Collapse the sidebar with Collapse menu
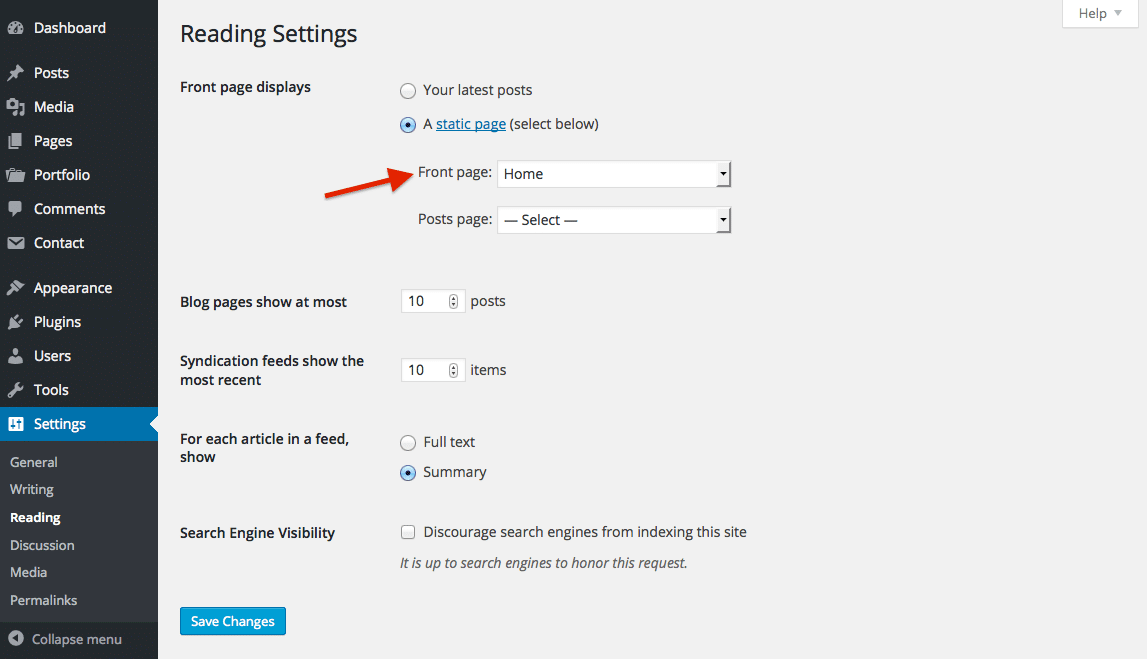 pyautogui.click(x=65, y=639)
